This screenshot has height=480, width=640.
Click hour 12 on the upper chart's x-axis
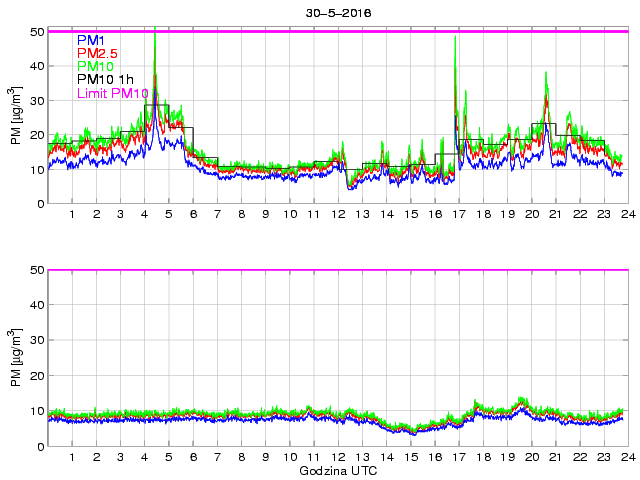pyautogui.click(x=338, y=214)
